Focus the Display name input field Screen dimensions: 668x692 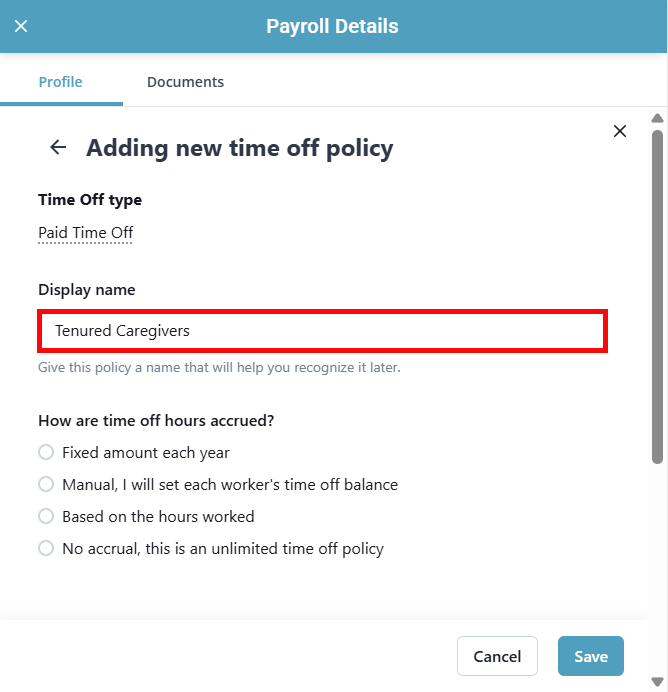[x=322, y=331]
